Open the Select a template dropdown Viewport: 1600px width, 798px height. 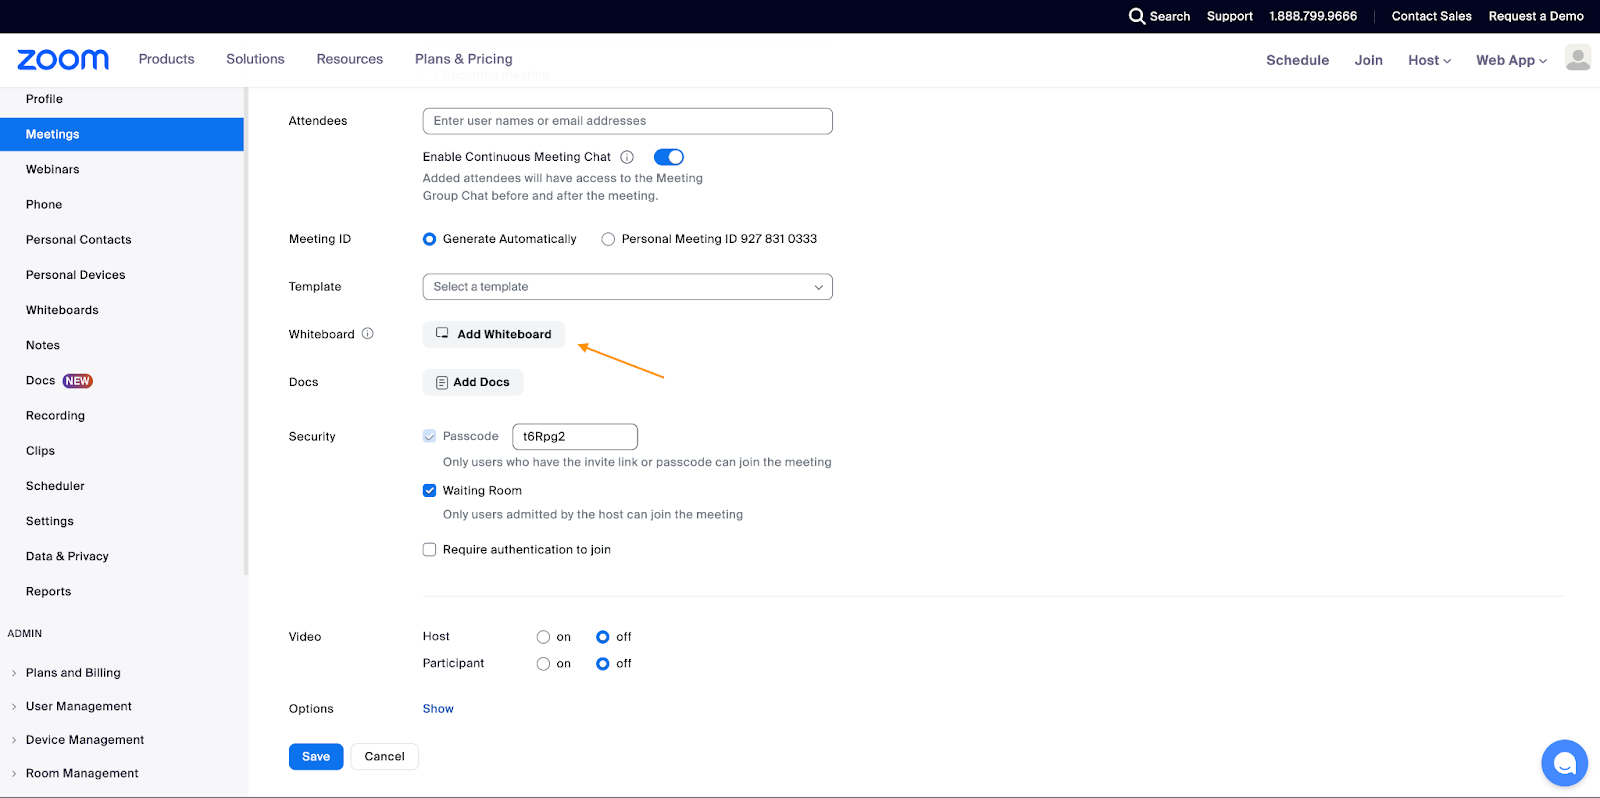pos(627,287)
